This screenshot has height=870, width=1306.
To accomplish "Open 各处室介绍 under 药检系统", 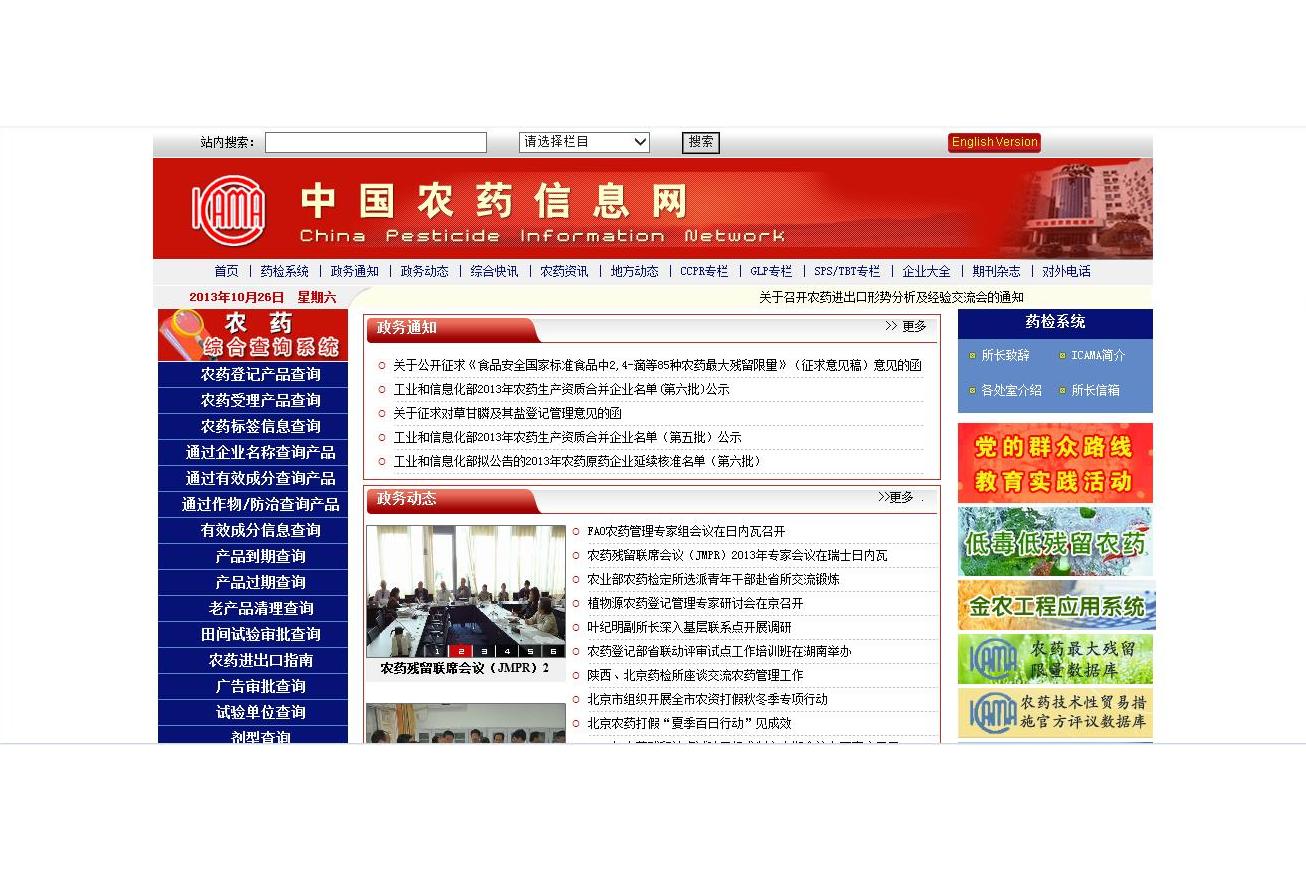I will pyautogui.click(x=1011, y=391).
